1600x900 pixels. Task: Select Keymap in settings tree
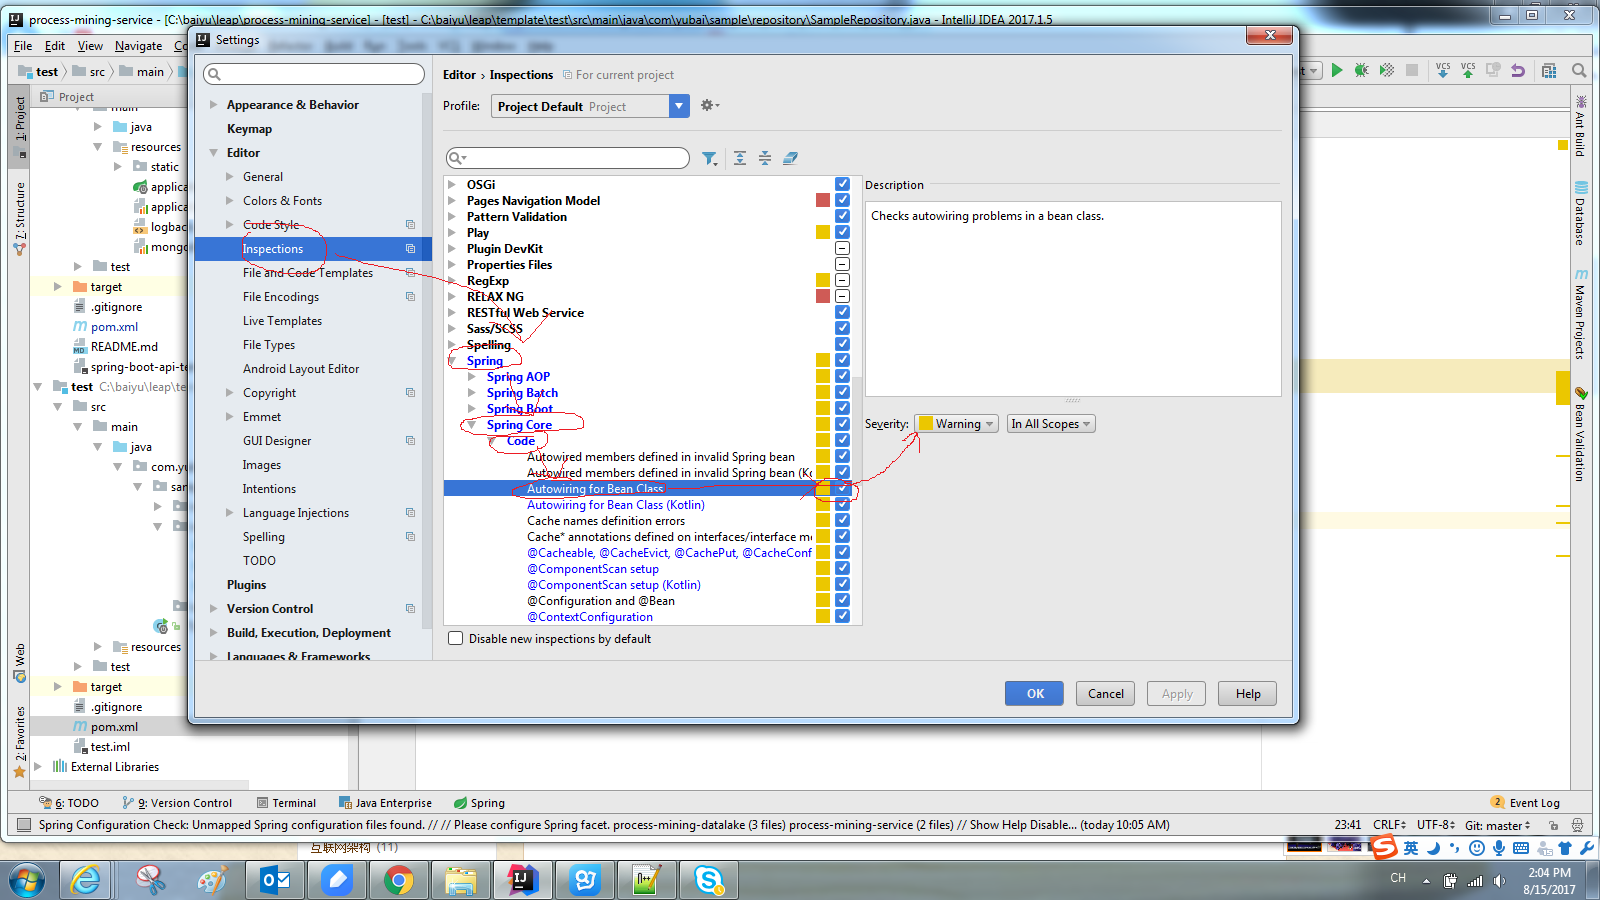pos(249,128)
